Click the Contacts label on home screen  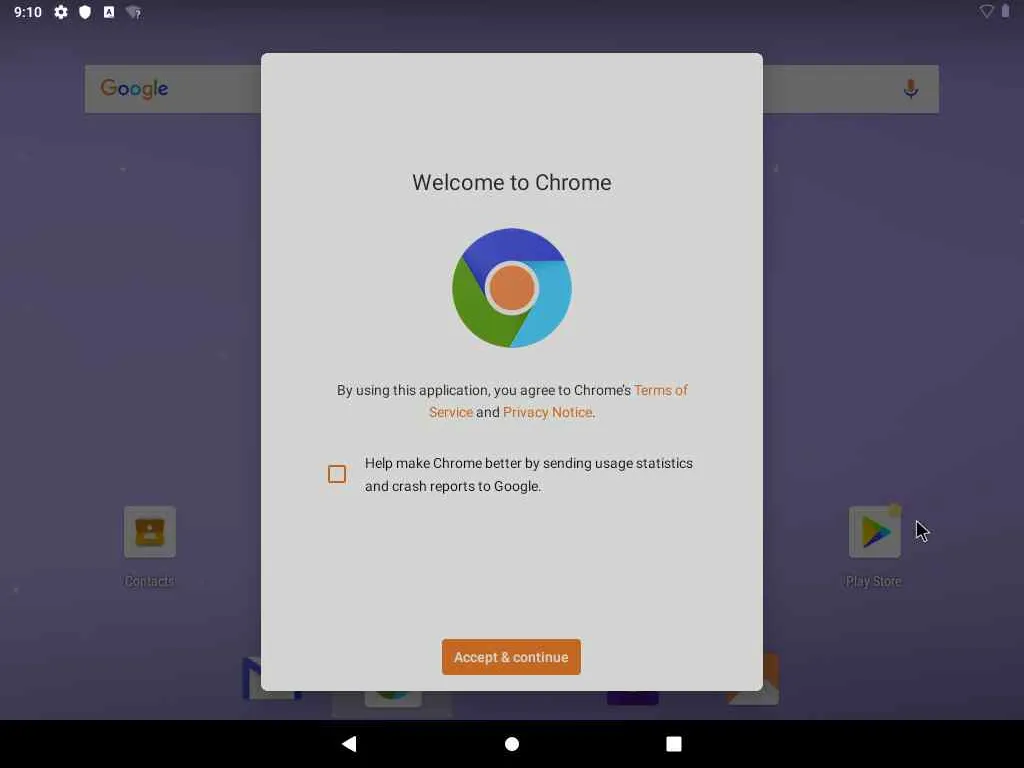tap(150, 581)
